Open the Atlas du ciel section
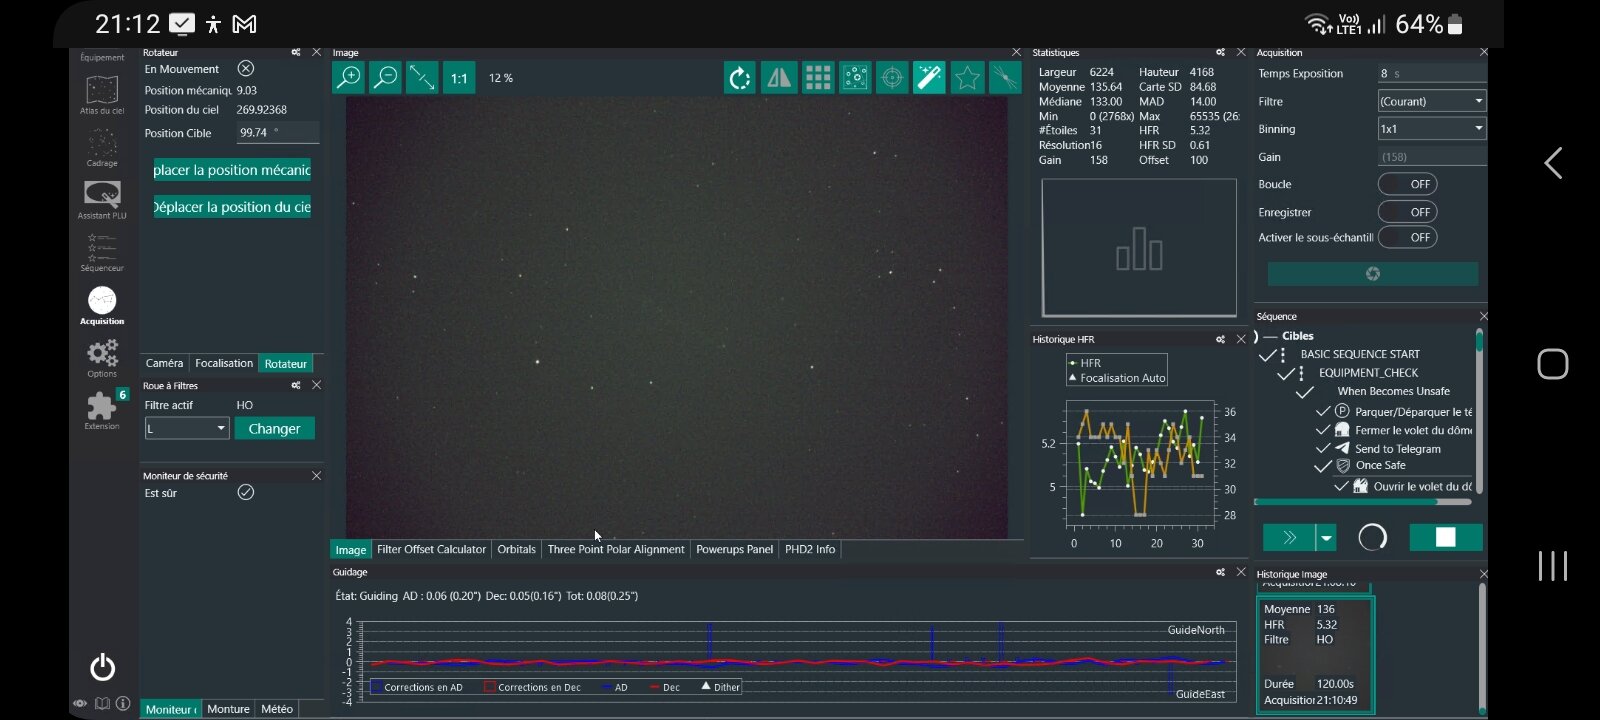Screen dimensions: 1600x720 102,95
